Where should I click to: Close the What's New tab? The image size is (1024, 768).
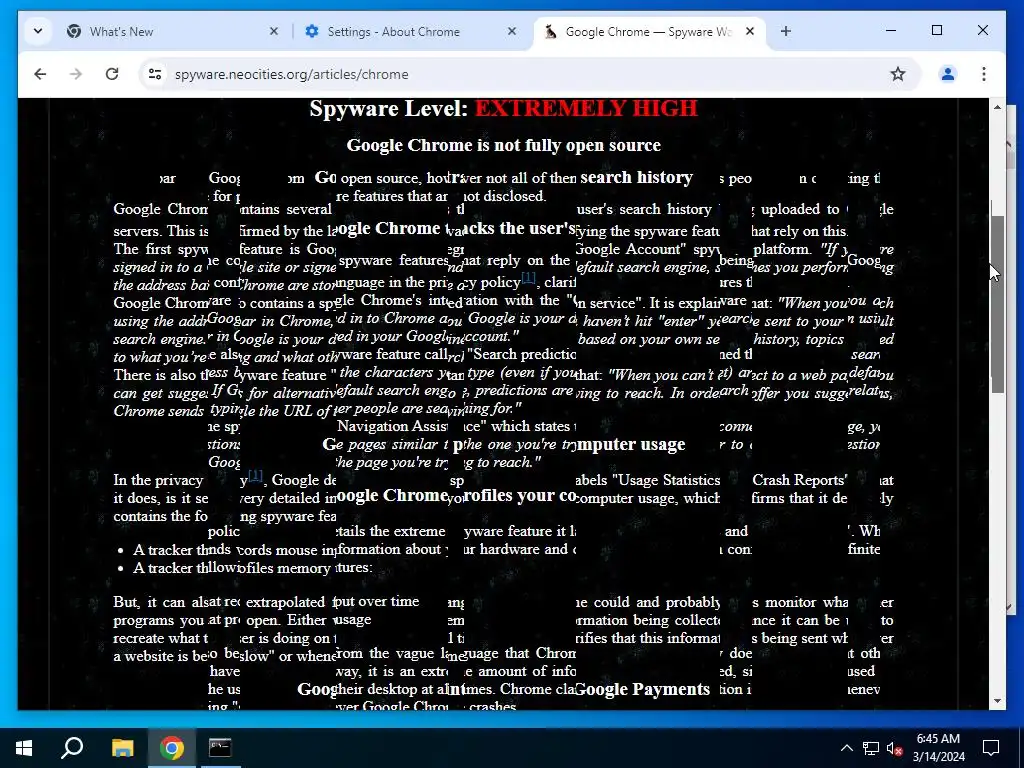(274, 31)
